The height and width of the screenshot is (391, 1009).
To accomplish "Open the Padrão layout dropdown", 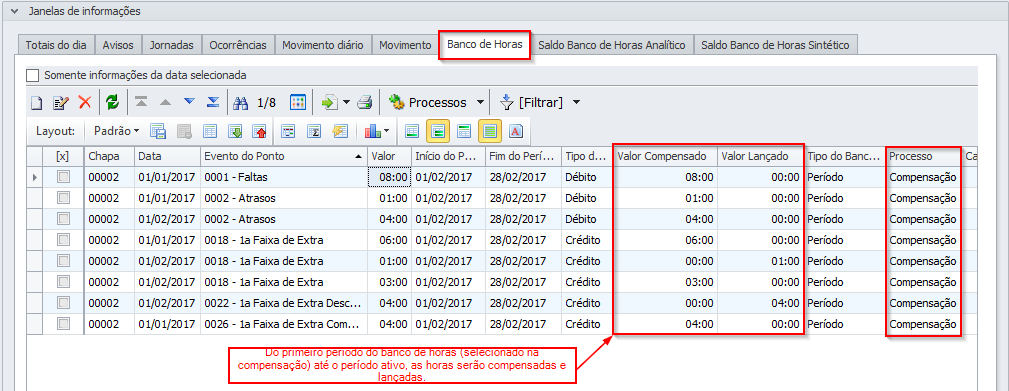I will click(116, 131).
